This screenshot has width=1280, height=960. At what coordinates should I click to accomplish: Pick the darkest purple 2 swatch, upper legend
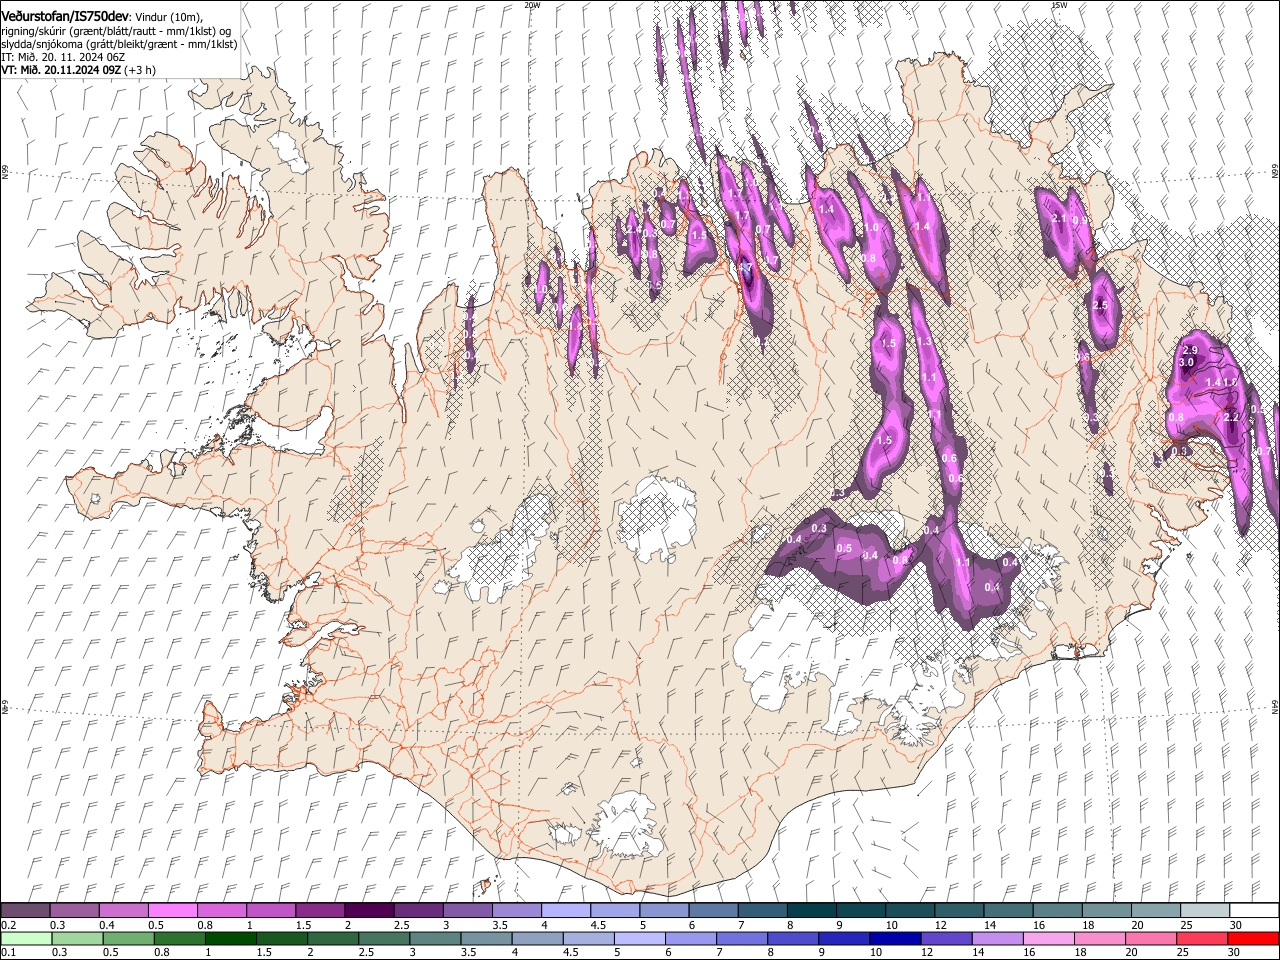click(369, 910)
